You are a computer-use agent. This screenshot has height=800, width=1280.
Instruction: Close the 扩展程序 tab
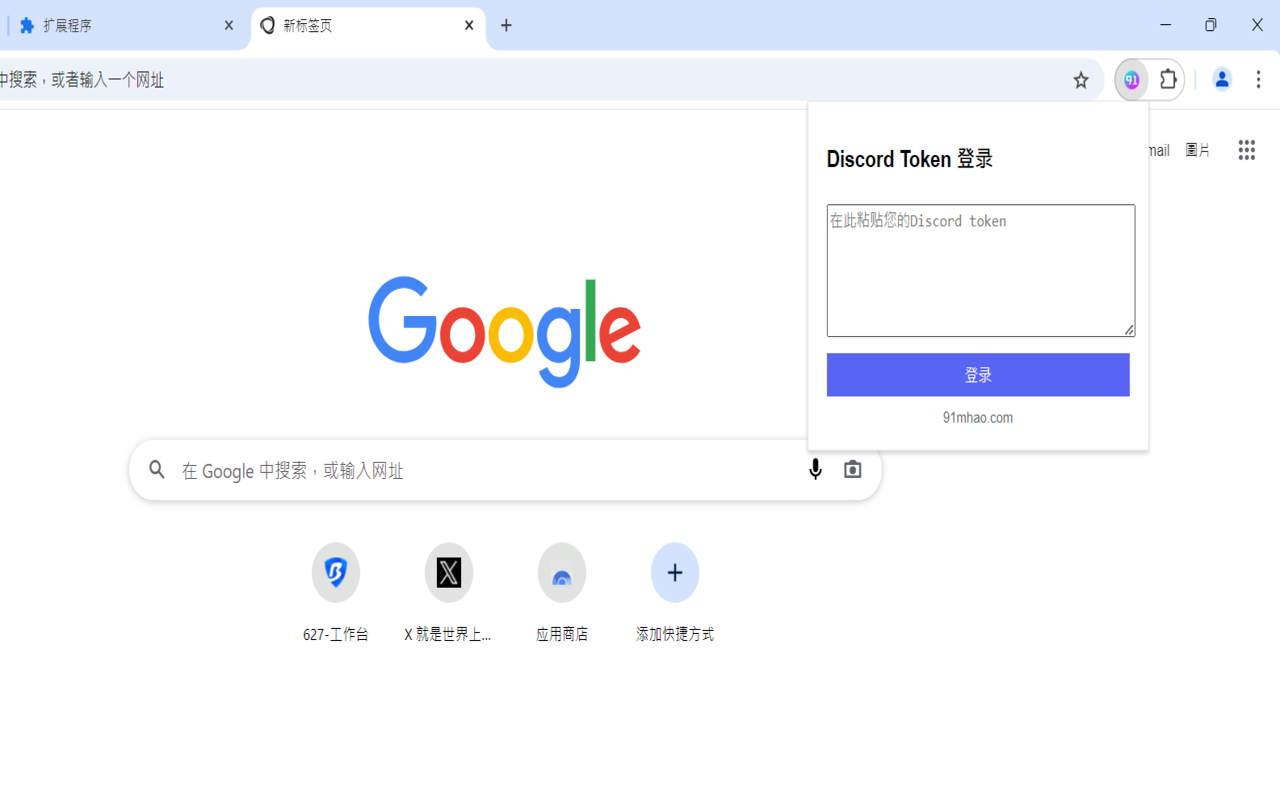pyautogui.click(x=229, y=26)
